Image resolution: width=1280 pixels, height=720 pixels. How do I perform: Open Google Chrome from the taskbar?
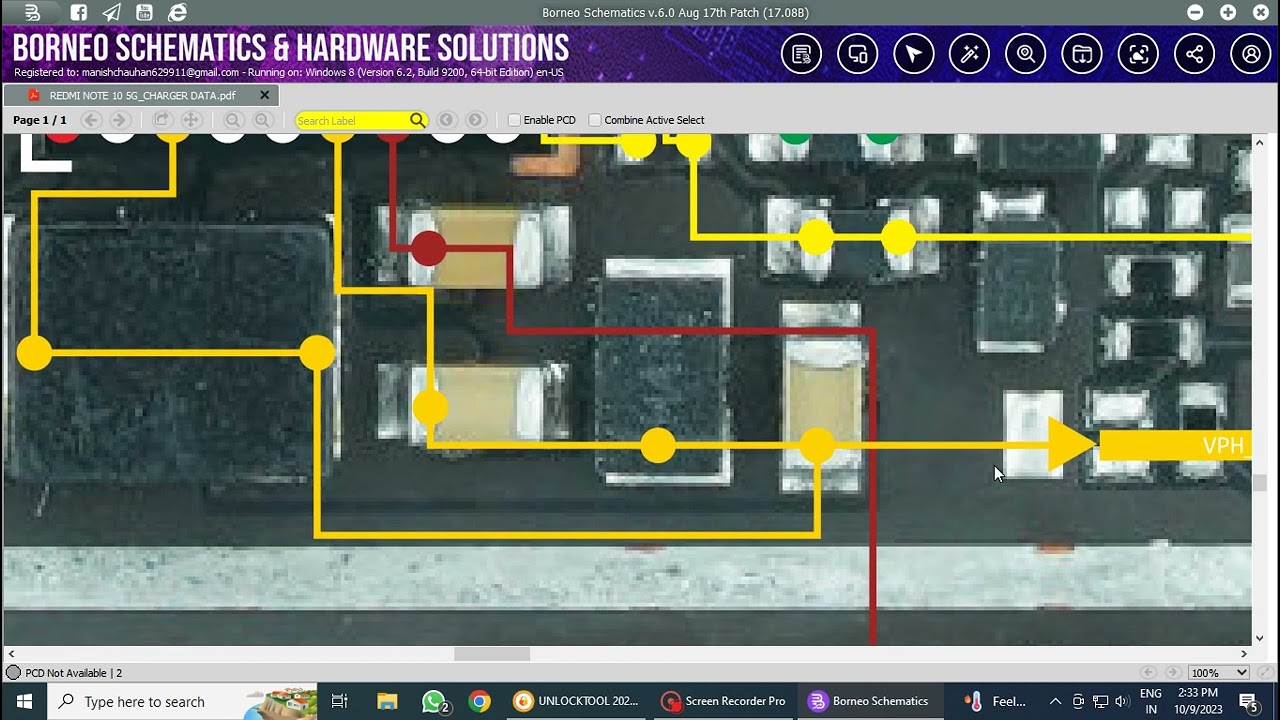click(x=479, y=701)
